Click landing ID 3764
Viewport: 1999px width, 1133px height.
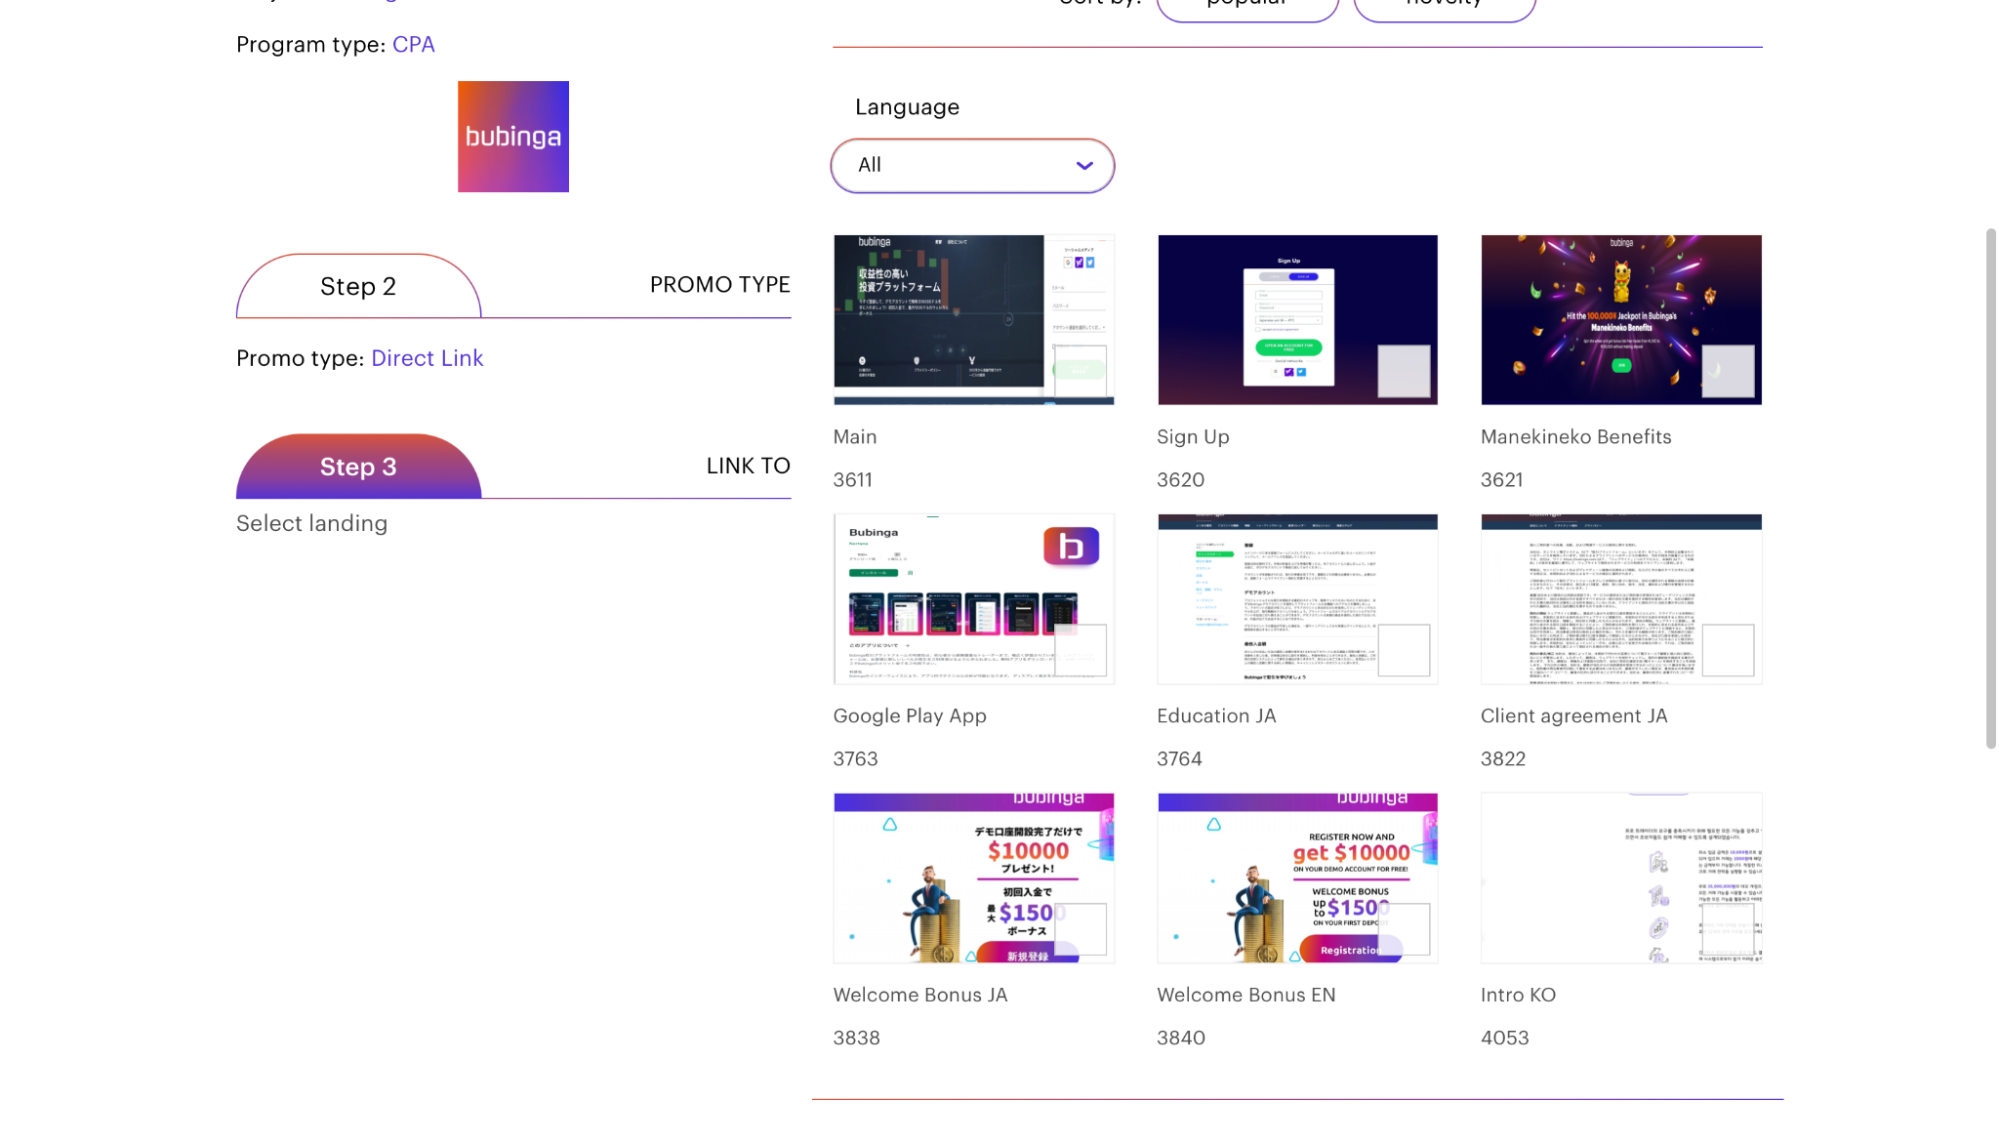point(1179,759)
